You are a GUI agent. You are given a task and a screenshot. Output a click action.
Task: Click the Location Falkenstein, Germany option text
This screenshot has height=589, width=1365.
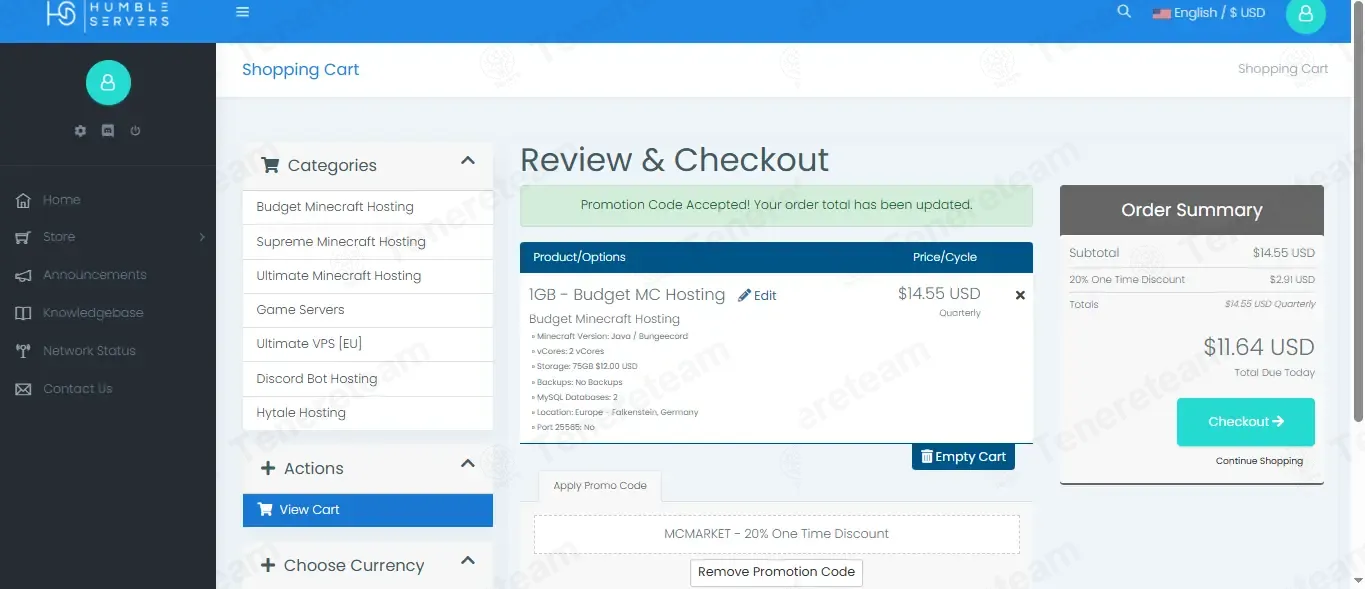616,412
